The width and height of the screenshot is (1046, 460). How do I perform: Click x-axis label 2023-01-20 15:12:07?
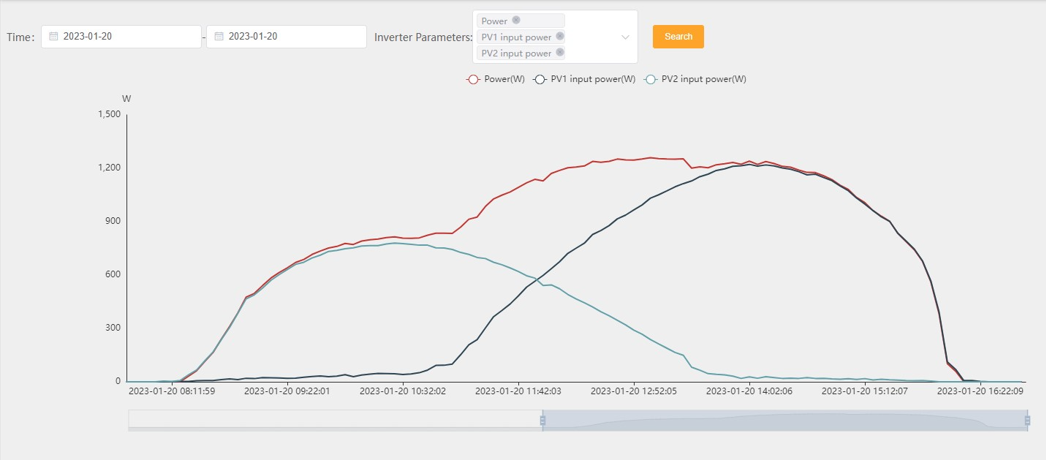(x=865, y=391)
